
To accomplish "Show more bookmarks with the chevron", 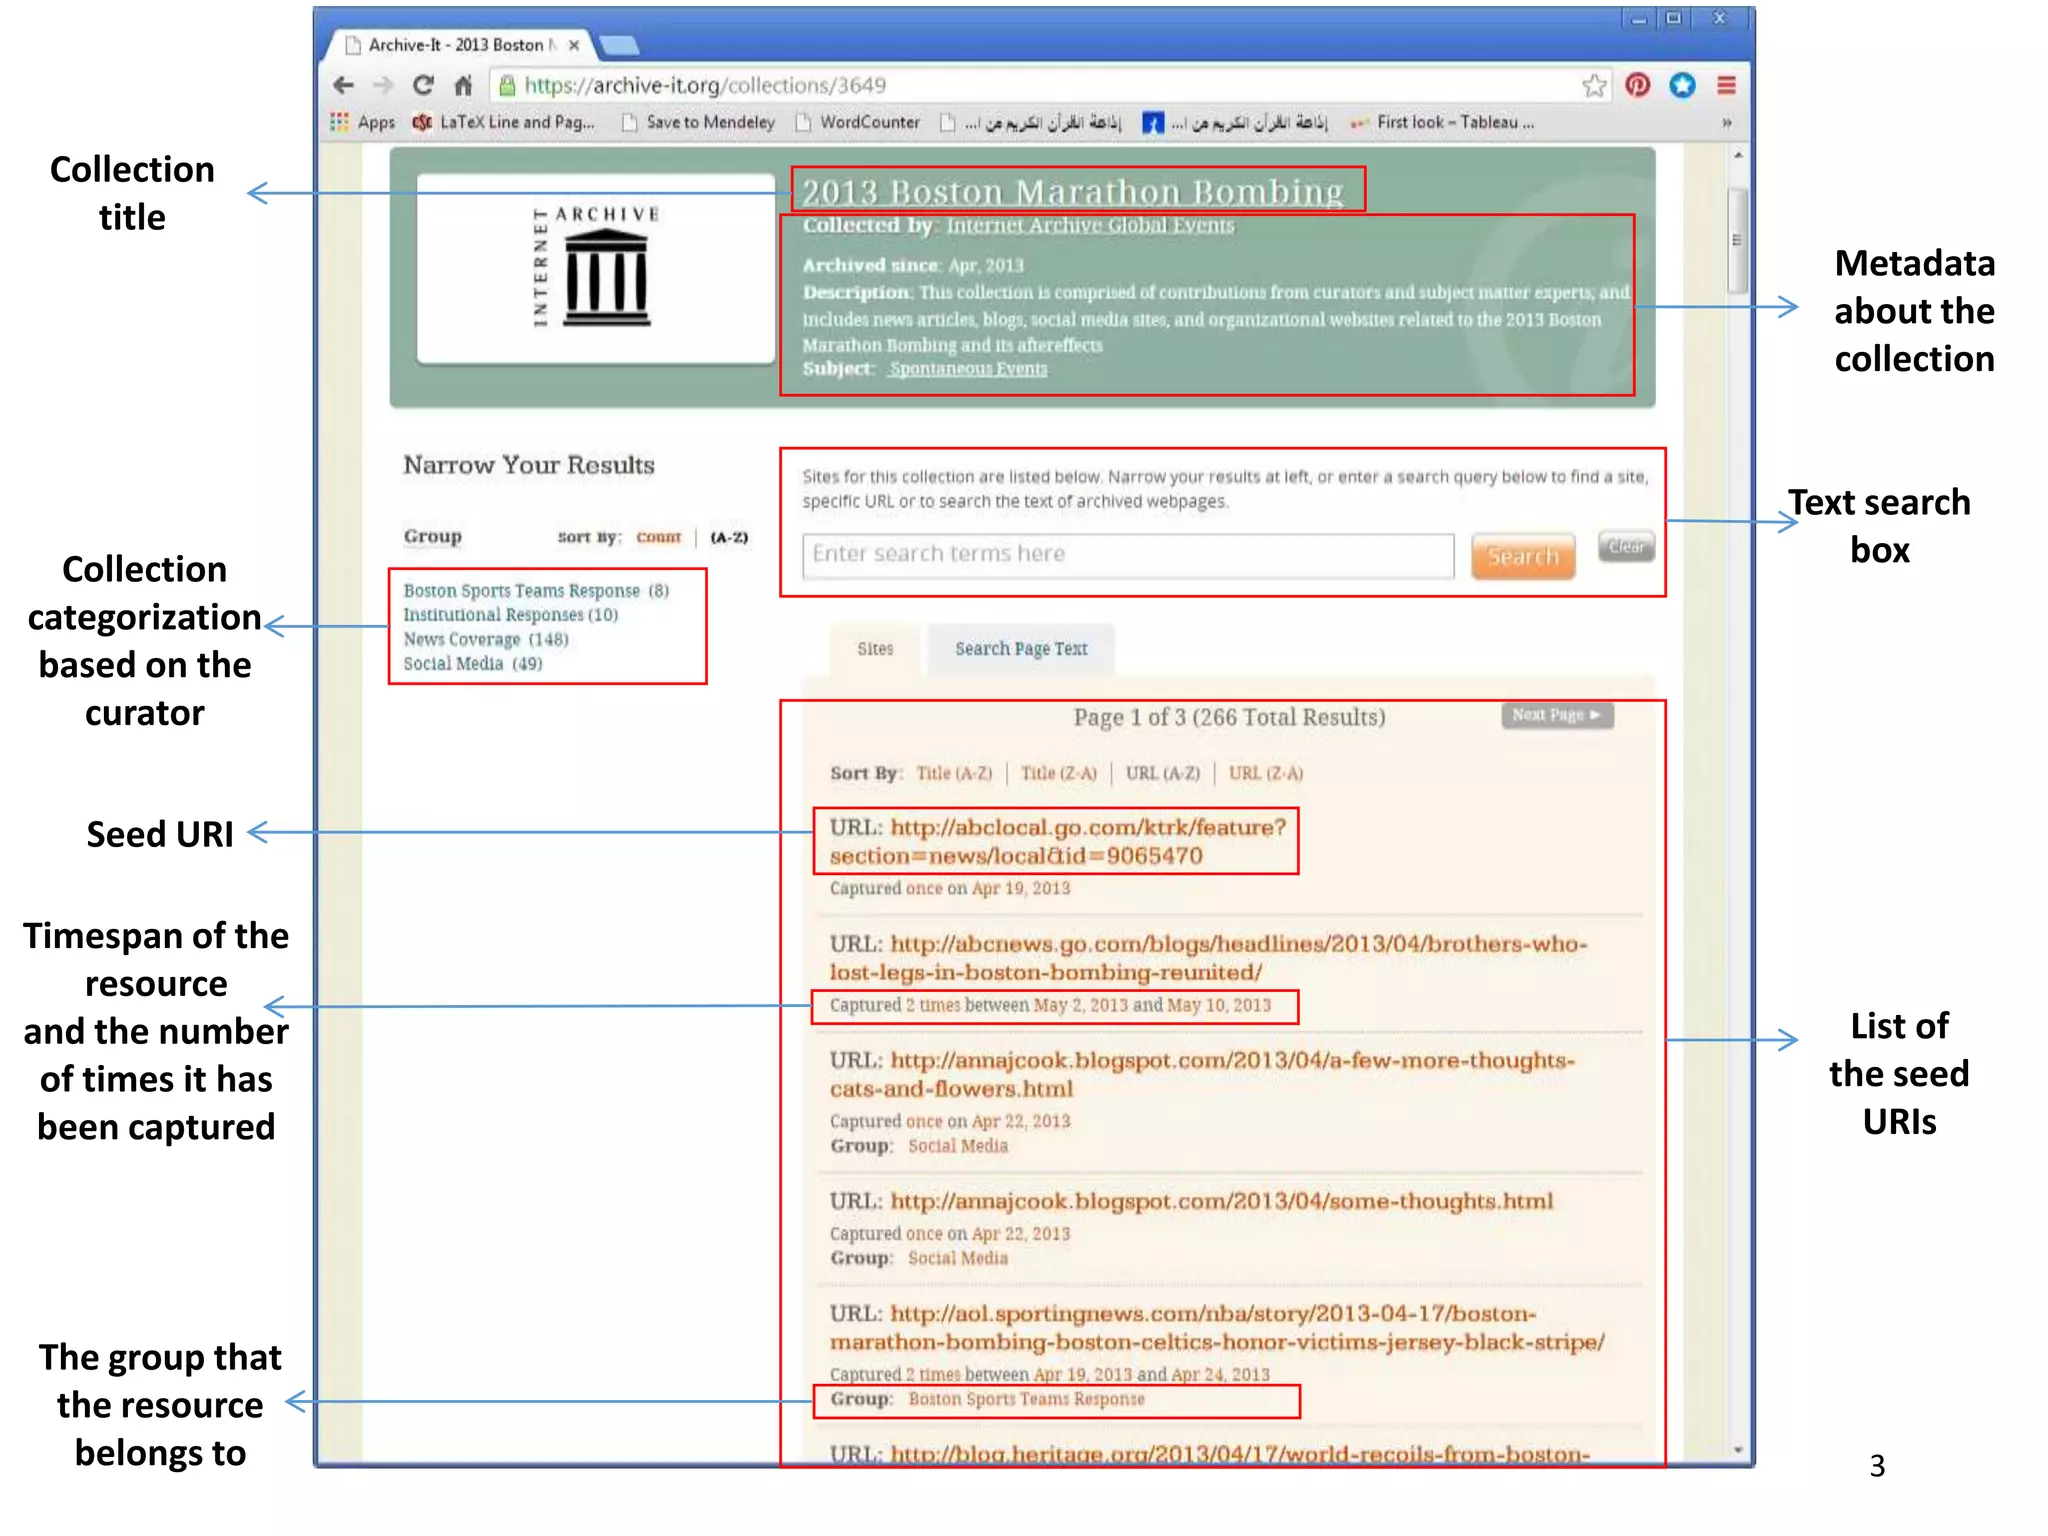I will [x=1726, y=123].
